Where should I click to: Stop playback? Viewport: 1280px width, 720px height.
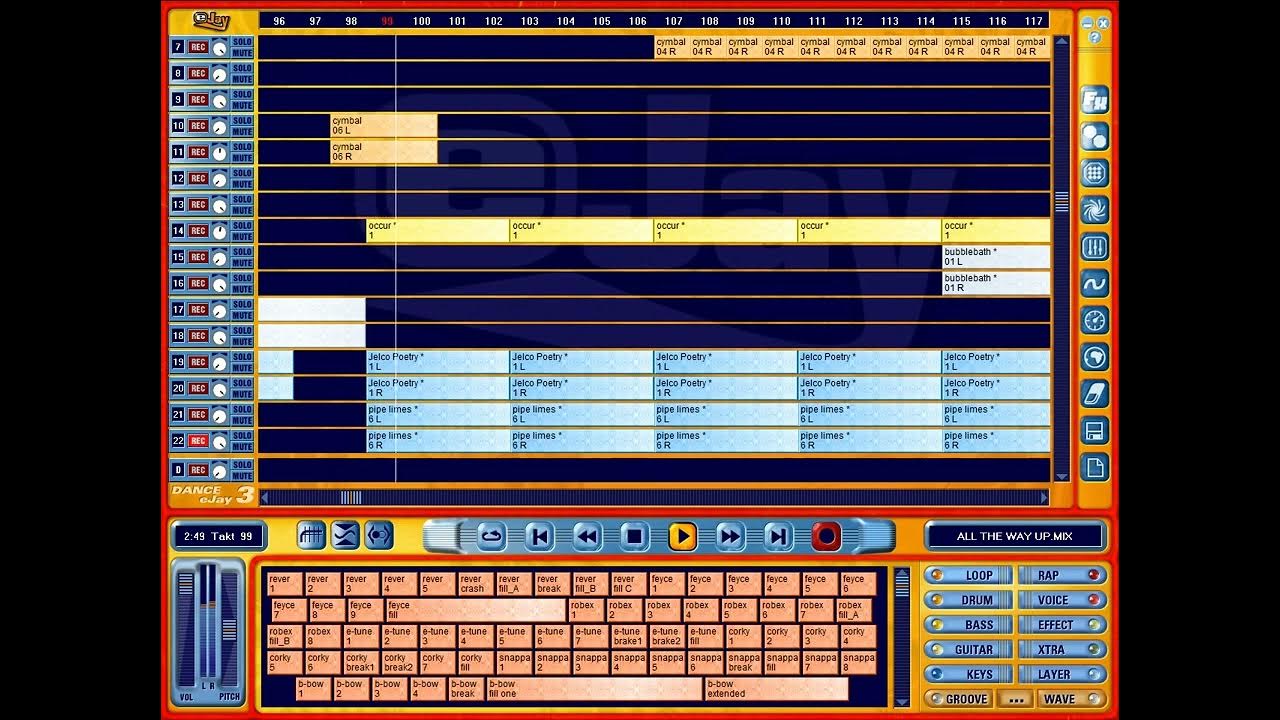point(634,537)
